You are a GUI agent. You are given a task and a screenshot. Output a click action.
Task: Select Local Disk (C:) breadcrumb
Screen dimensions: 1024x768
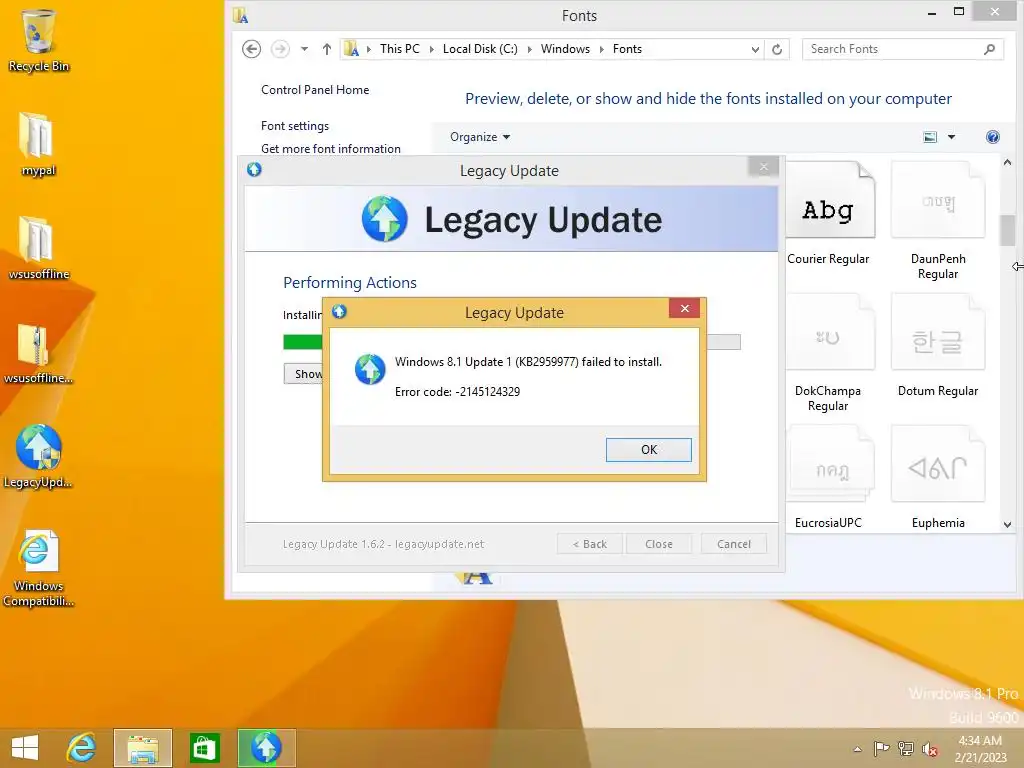point(480,49)
